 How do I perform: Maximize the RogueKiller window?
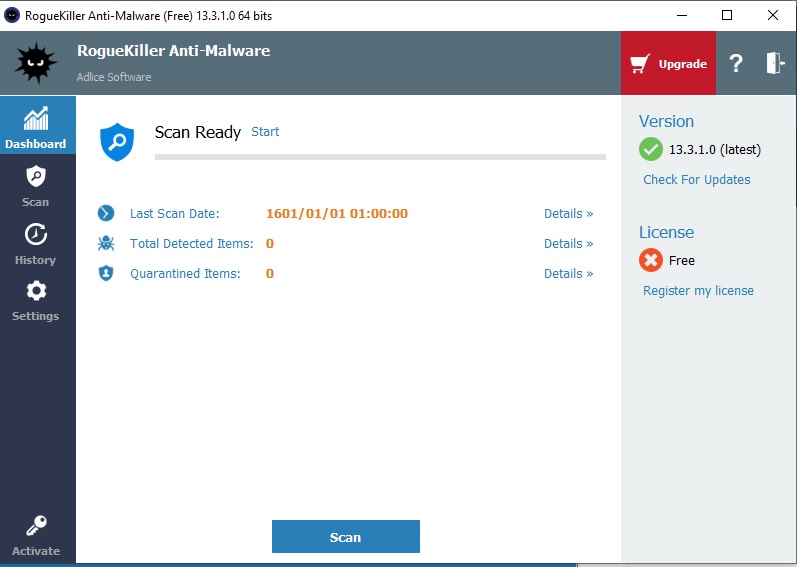tap(727, 15)
